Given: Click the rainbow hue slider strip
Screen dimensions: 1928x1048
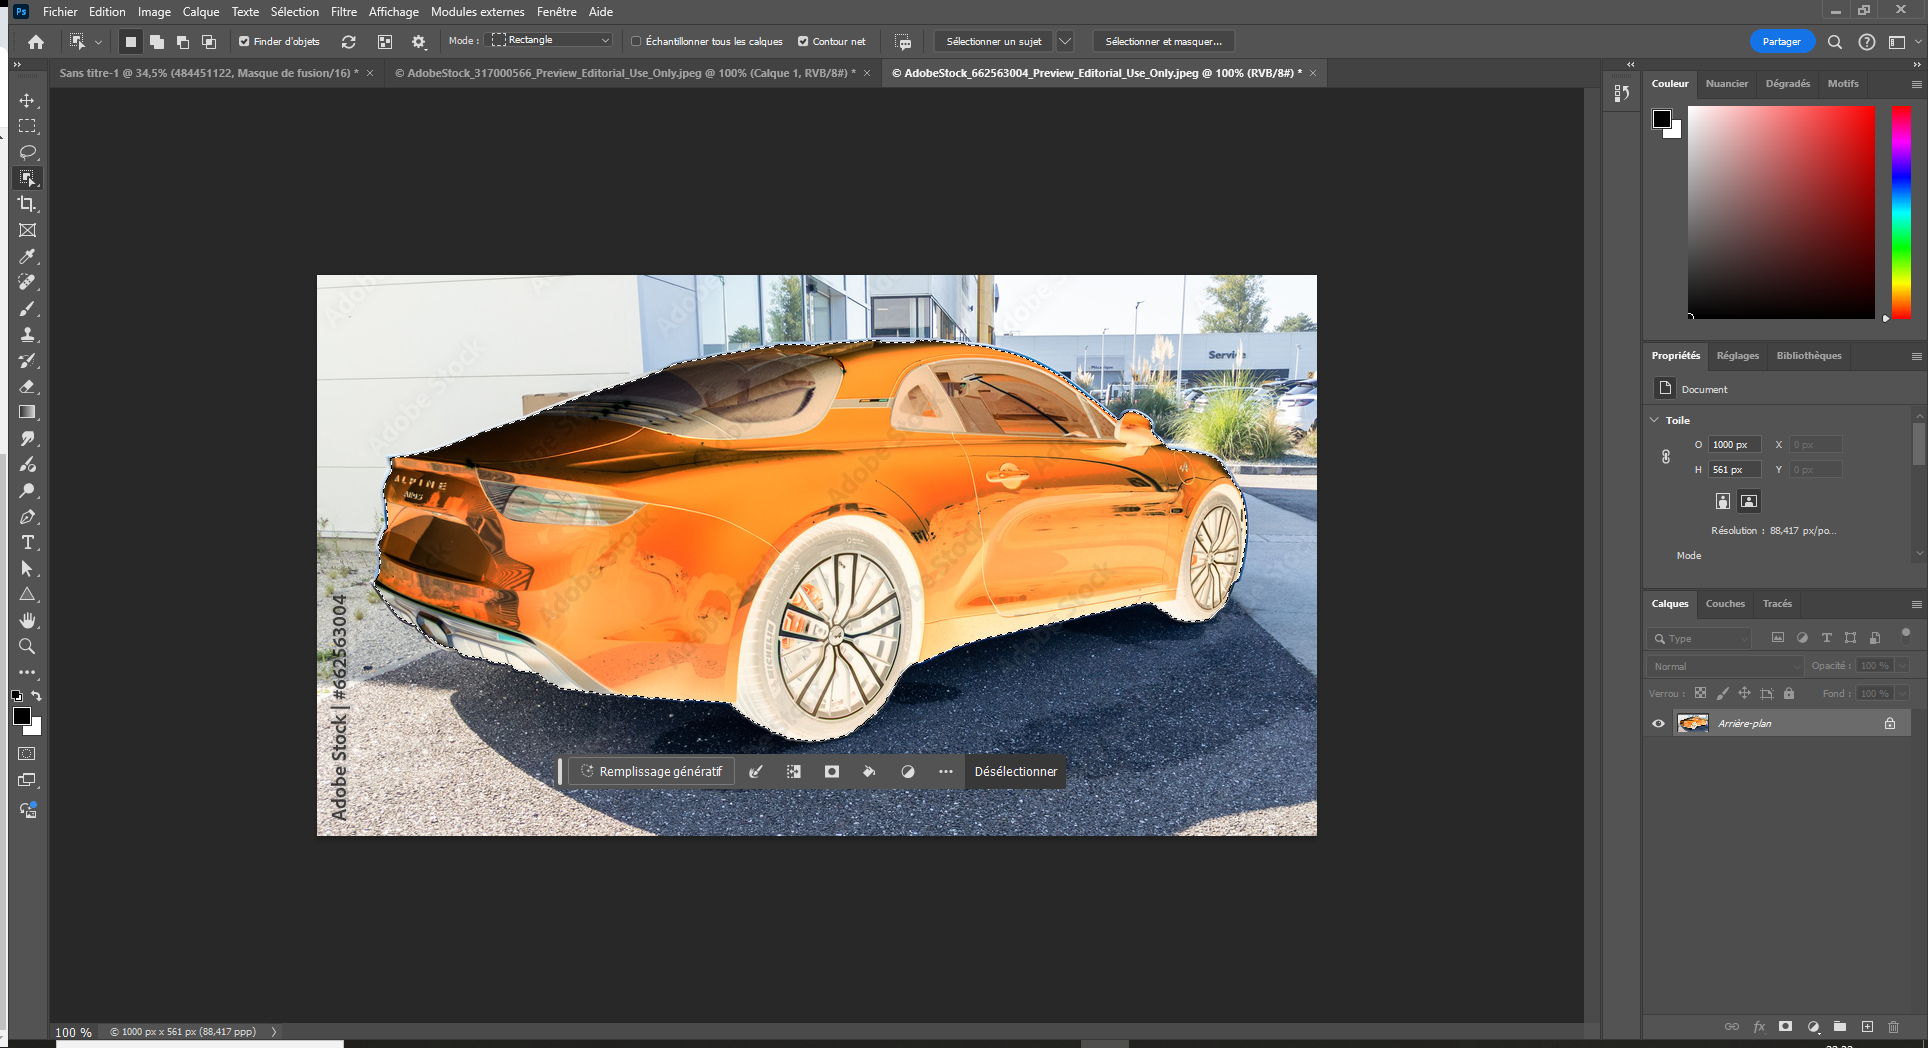Looking at the screenshot, I should (x=1901, y=212).
